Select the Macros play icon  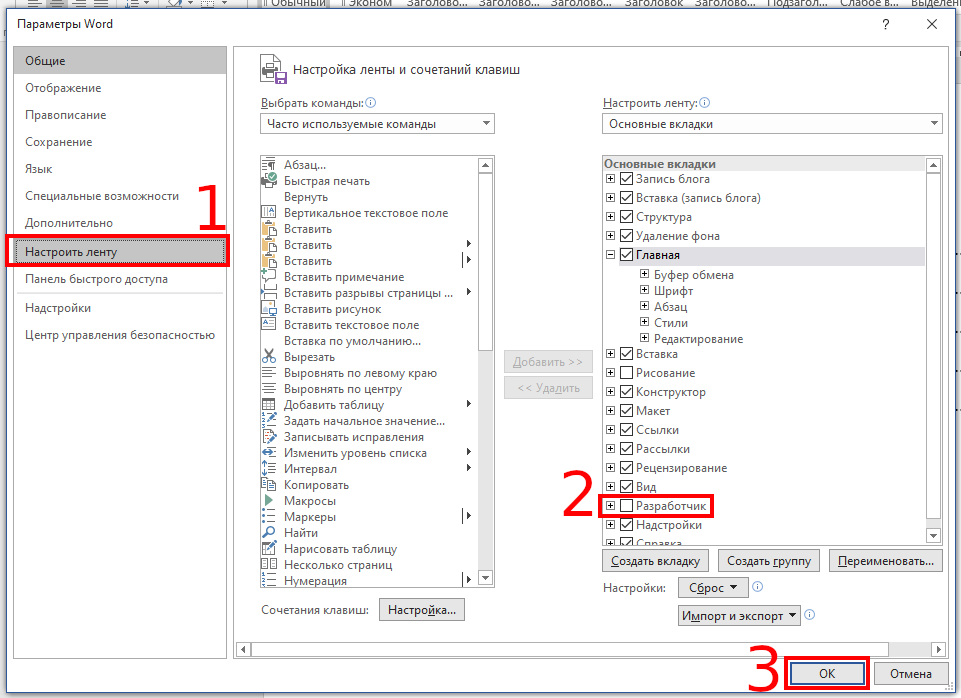268,500
